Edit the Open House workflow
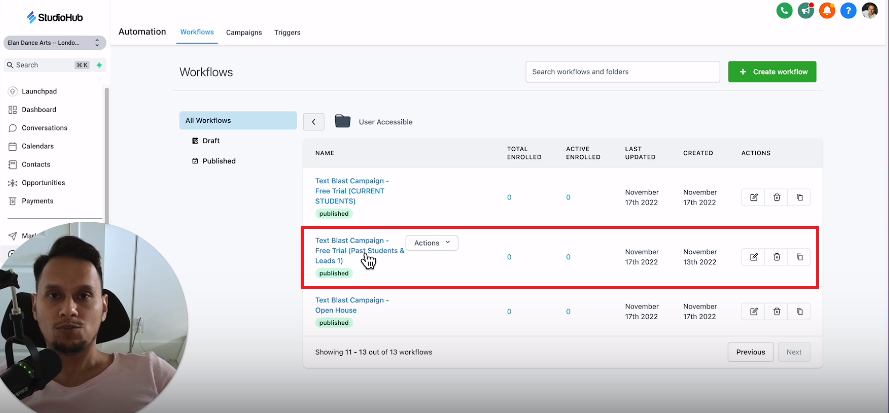The image size is (889, 413). (753, 311)
